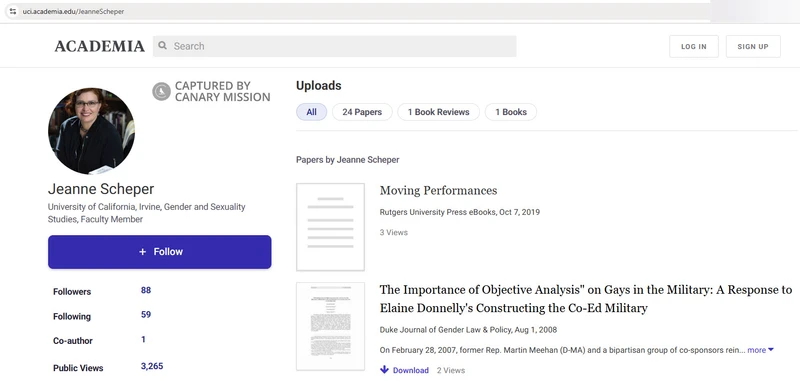Screen dimensions: 800x381
Task: Click the blue Download arrow icon
Action: point(384,370)
